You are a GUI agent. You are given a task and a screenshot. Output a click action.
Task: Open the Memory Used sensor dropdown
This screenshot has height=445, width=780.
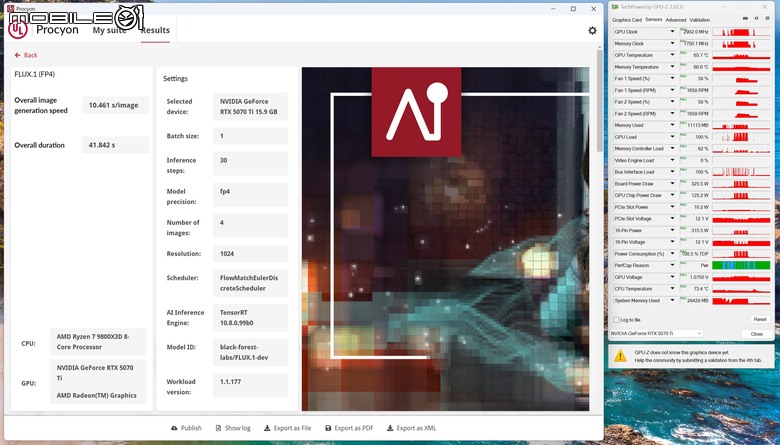coord(672,125)
